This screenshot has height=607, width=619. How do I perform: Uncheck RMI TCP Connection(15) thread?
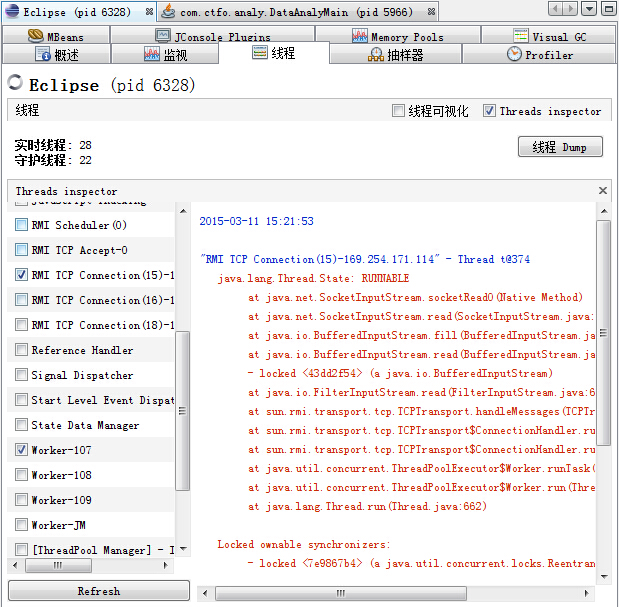[x=21, y=274]
